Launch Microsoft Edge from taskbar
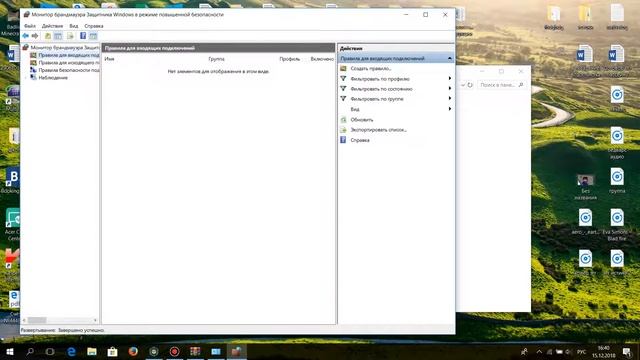 click(71, 351)
